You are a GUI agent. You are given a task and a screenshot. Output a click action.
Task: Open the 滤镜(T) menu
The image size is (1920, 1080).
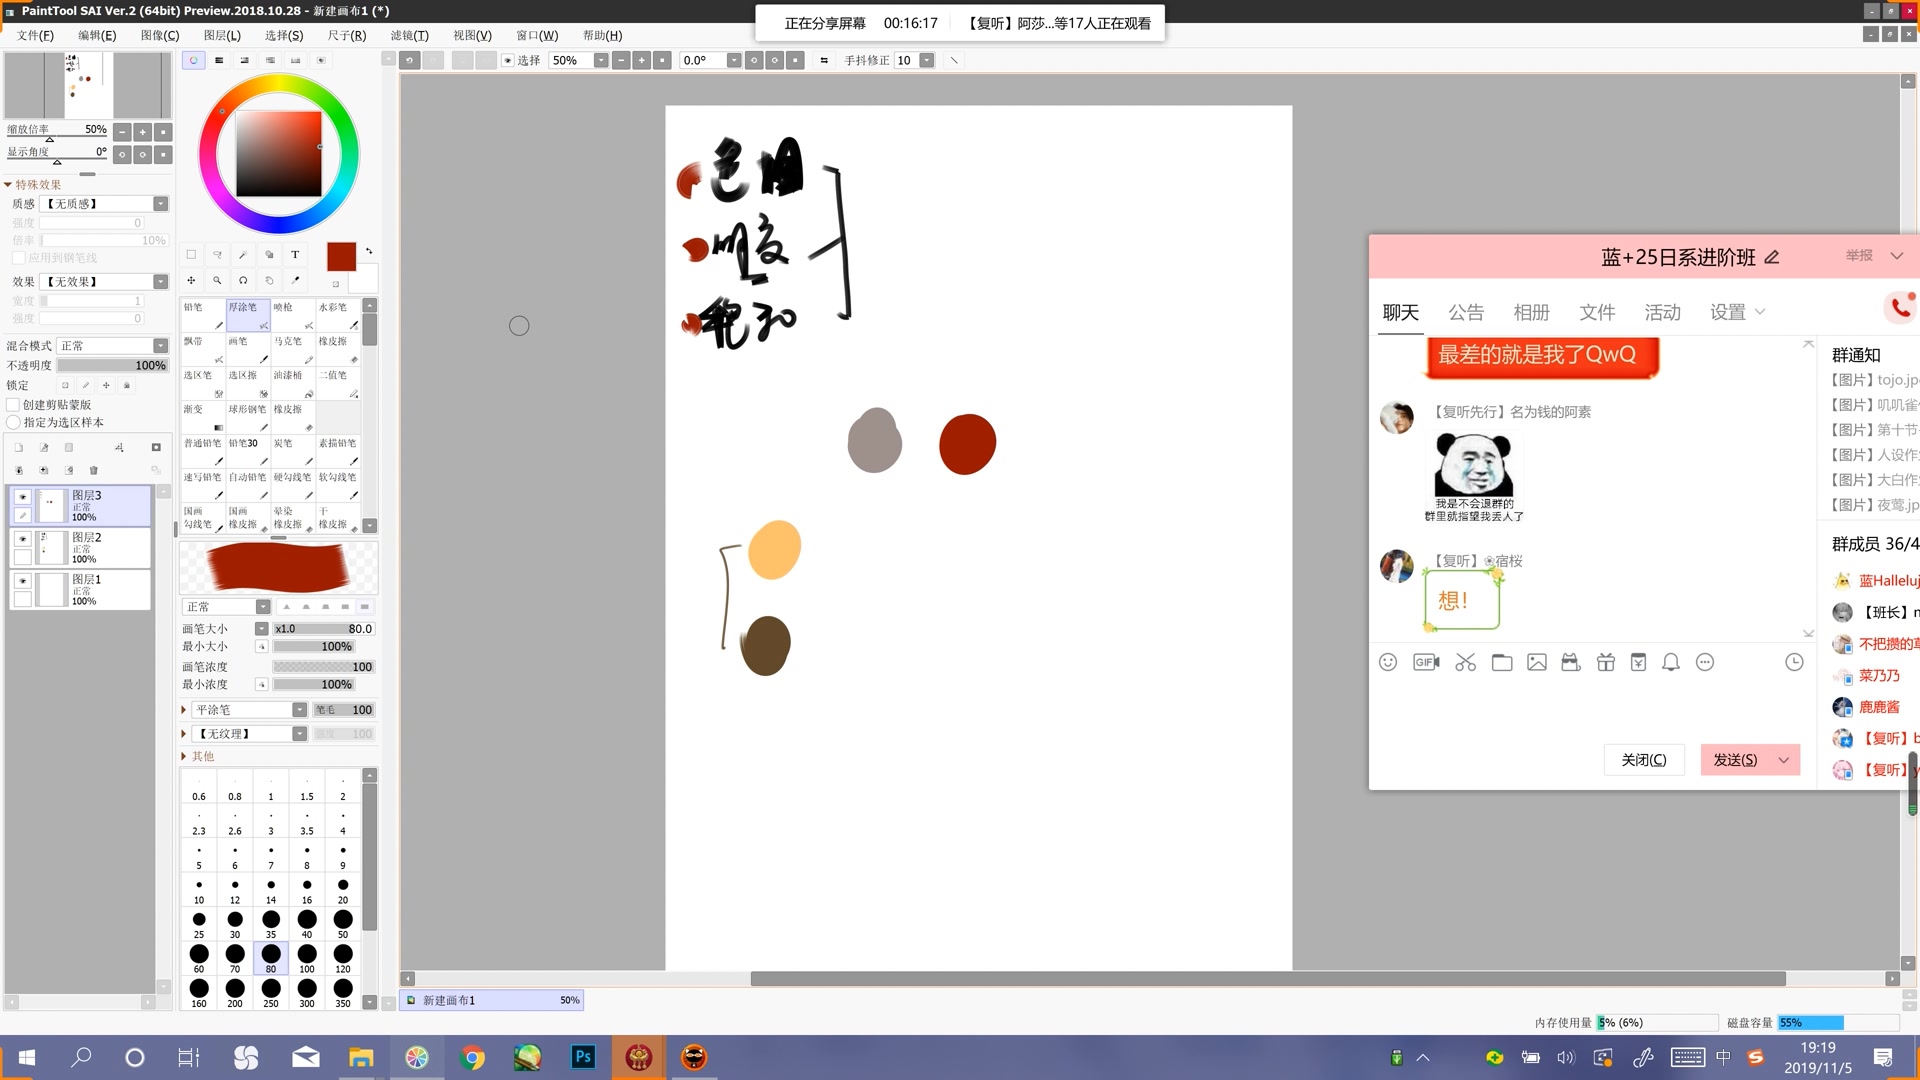pos(409,35)
